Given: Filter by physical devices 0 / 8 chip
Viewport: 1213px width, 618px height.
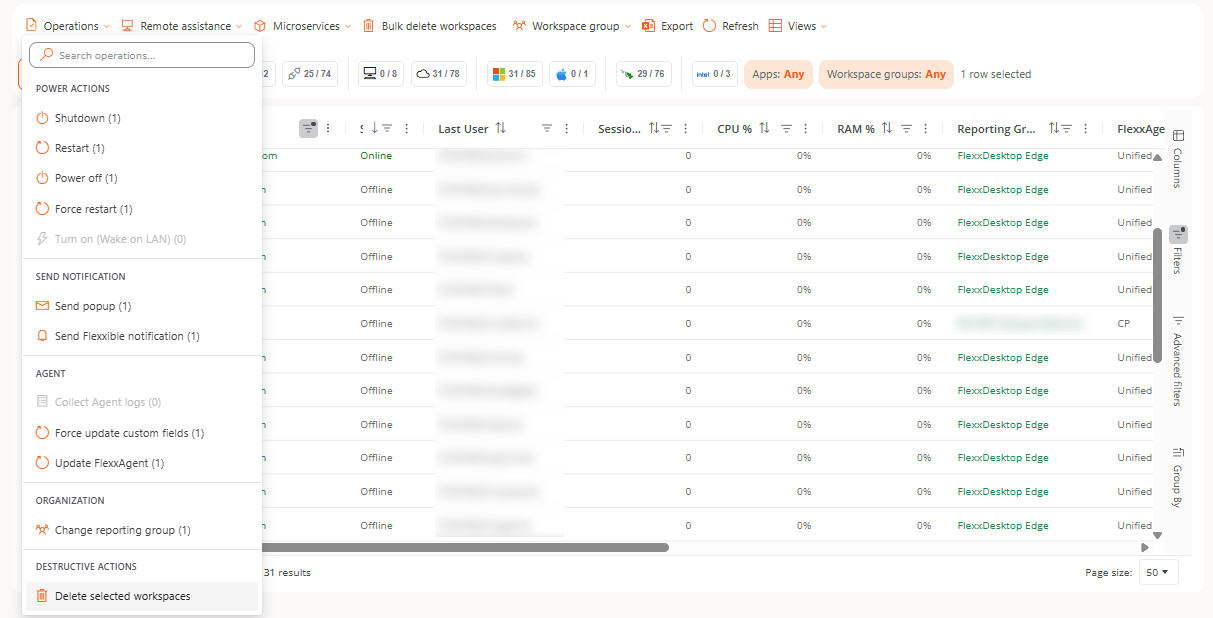Looking at the screenshot, I should 381,74.
